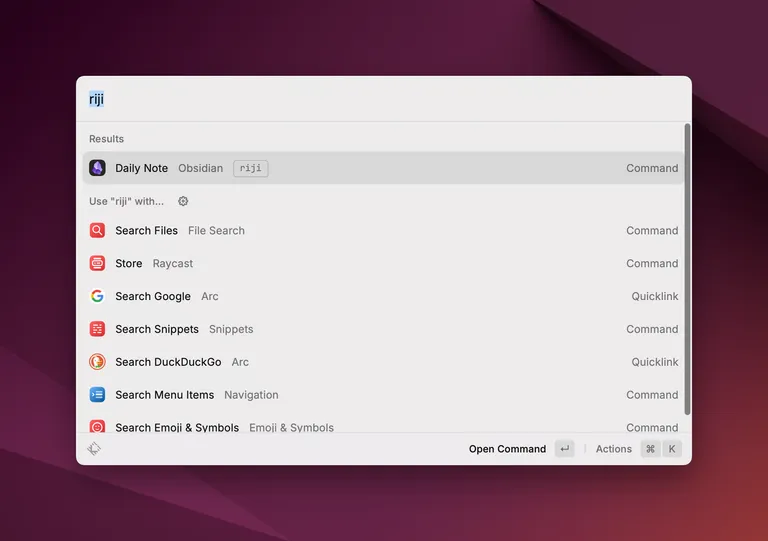
Task: Click the riji alias tag
Action: tap(251, 168)
